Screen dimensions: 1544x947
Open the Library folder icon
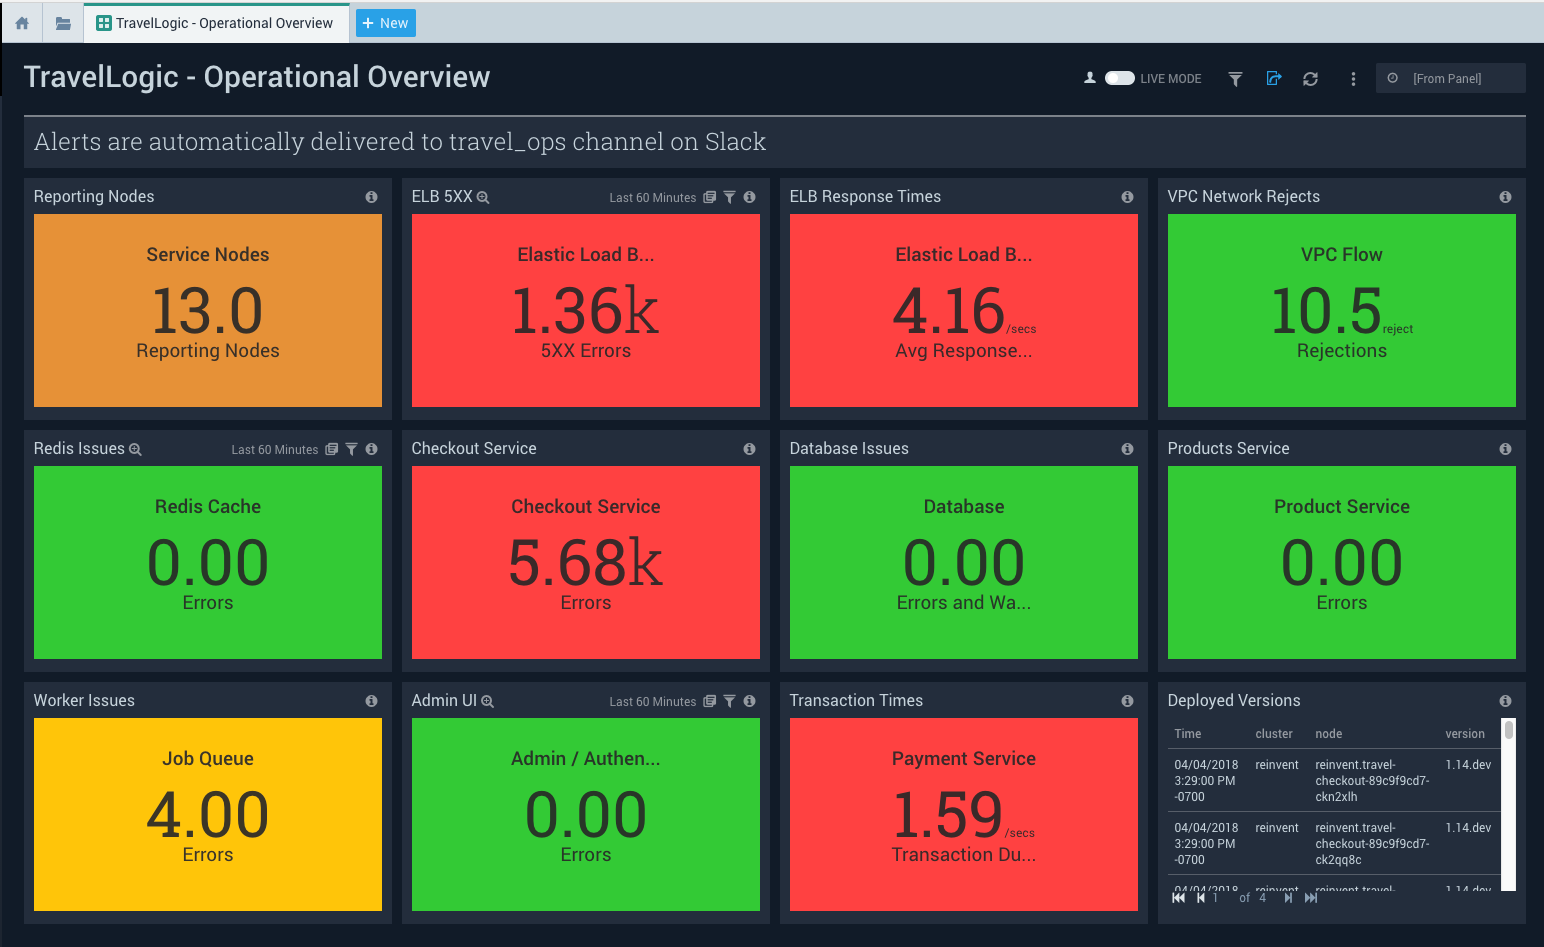click(63, 23)
